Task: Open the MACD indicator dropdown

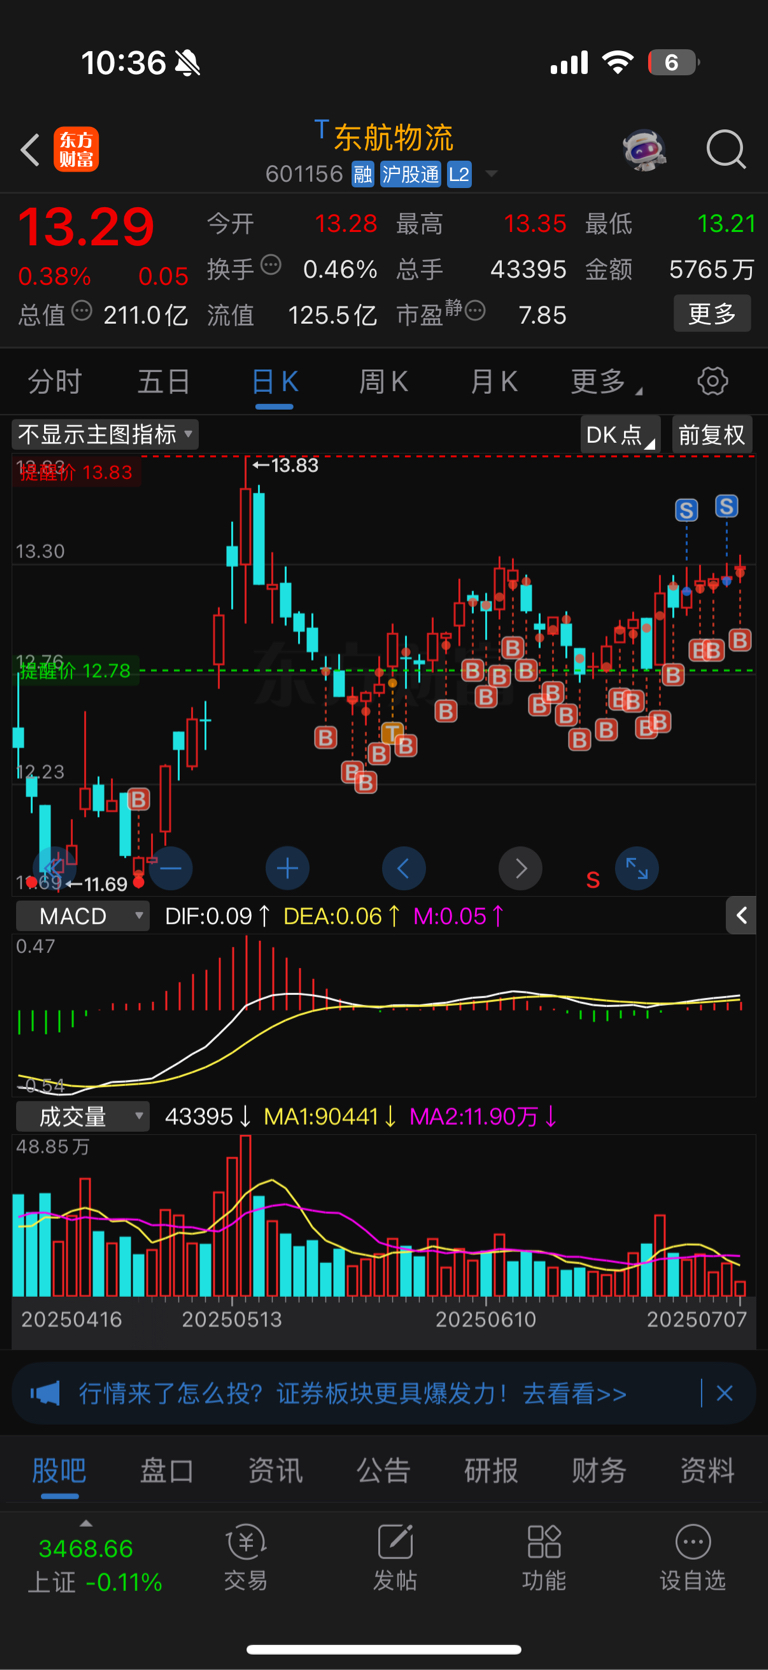Action: [x=83, y=916]
